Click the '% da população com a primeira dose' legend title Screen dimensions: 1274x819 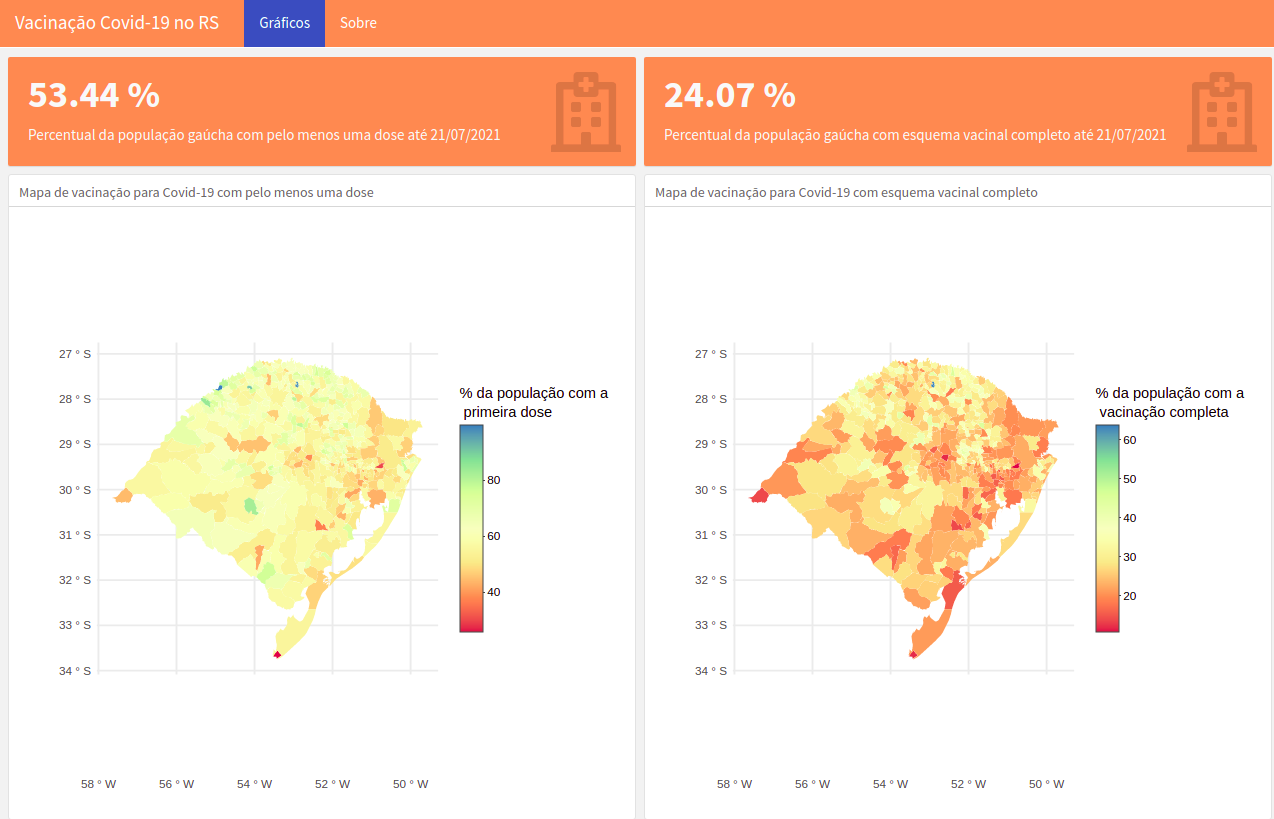click(533, 402)
